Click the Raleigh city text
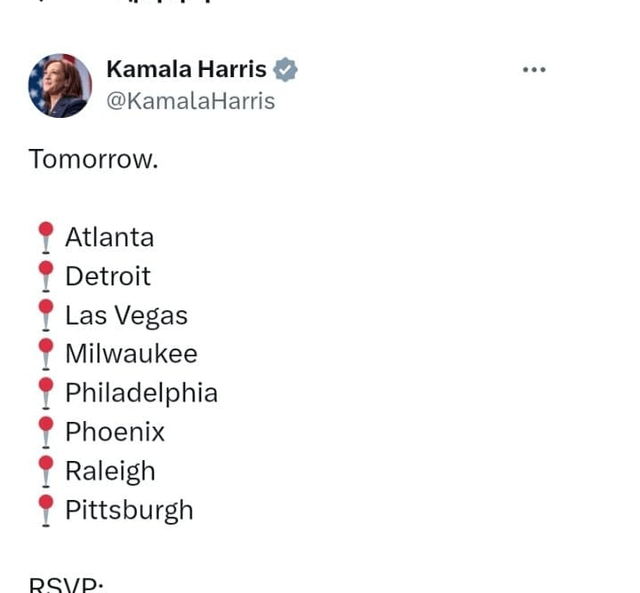The height and width of the screenshot is (593, 640). pyautogui.click(x=110, y=471)
